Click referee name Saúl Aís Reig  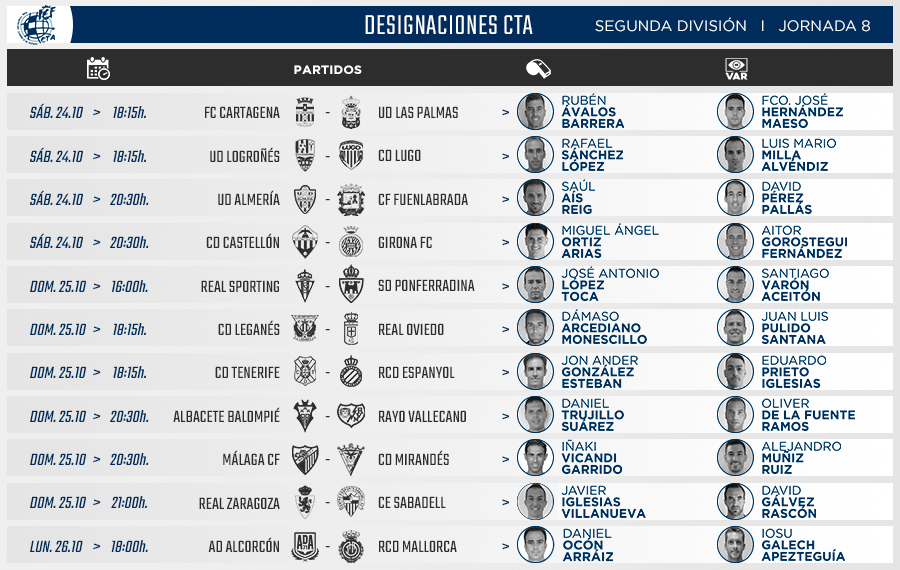coord(578,198)
